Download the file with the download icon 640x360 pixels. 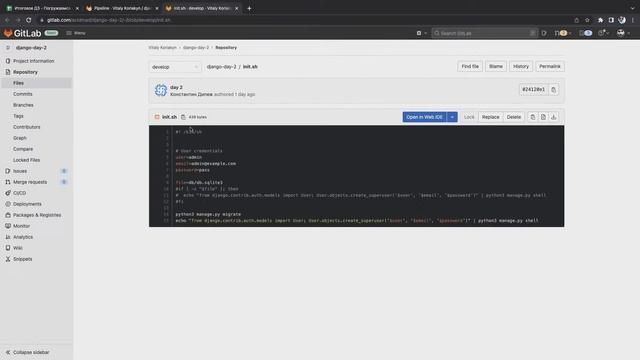tap(554, 117)
